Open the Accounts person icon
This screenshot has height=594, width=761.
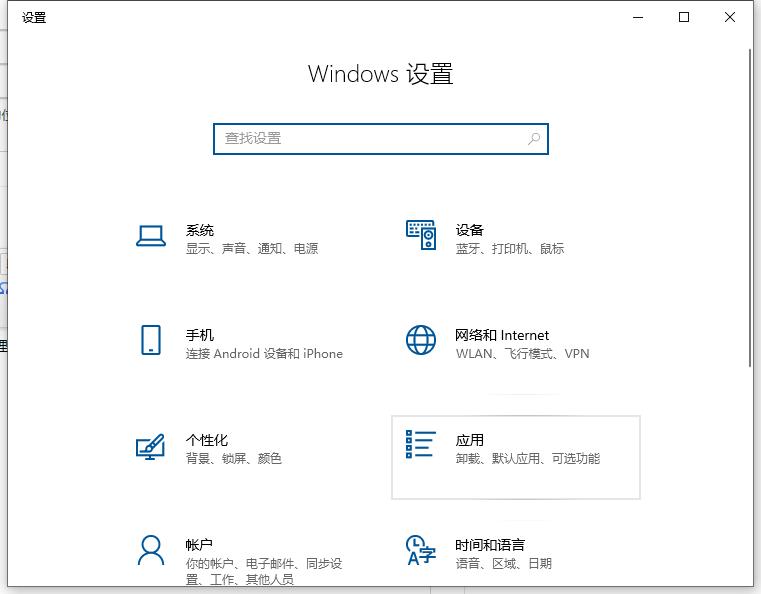coord(151,550)
